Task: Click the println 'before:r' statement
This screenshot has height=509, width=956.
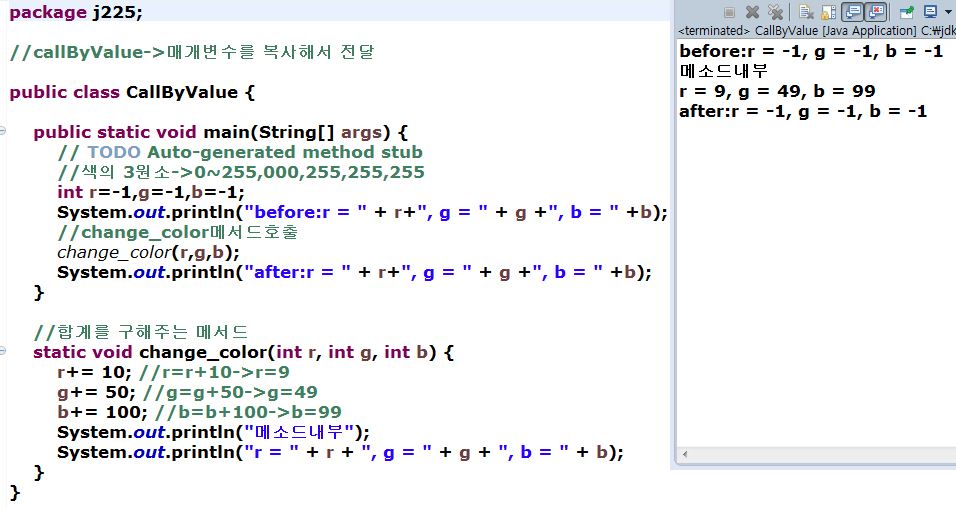Action: coord(363,212)
